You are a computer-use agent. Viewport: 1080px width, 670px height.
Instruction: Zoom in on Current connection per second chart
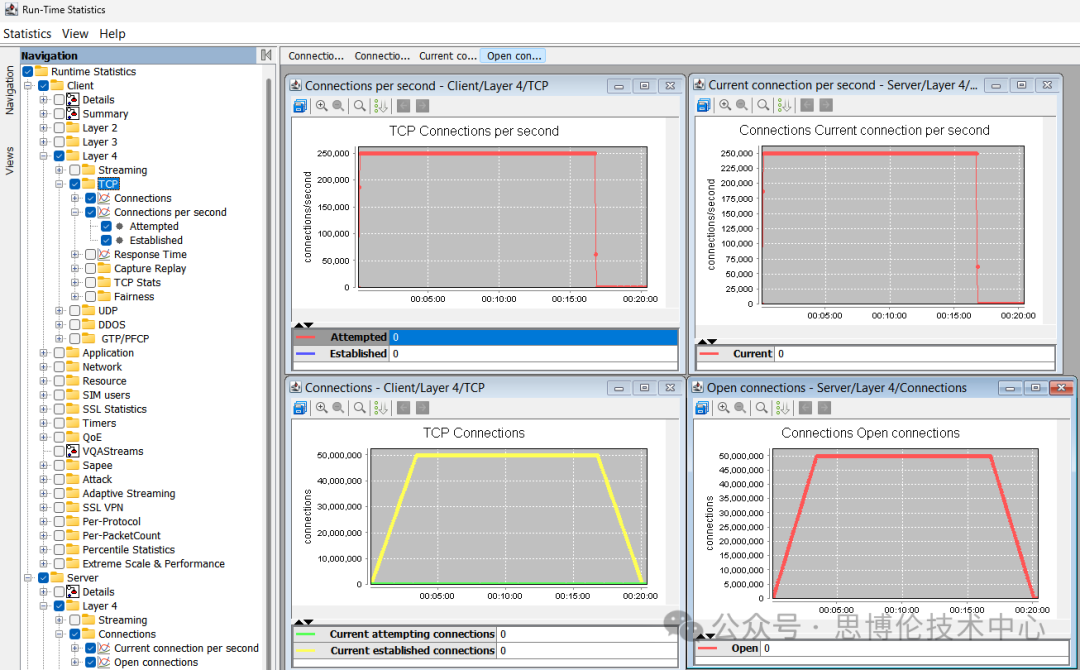point(725,105)
